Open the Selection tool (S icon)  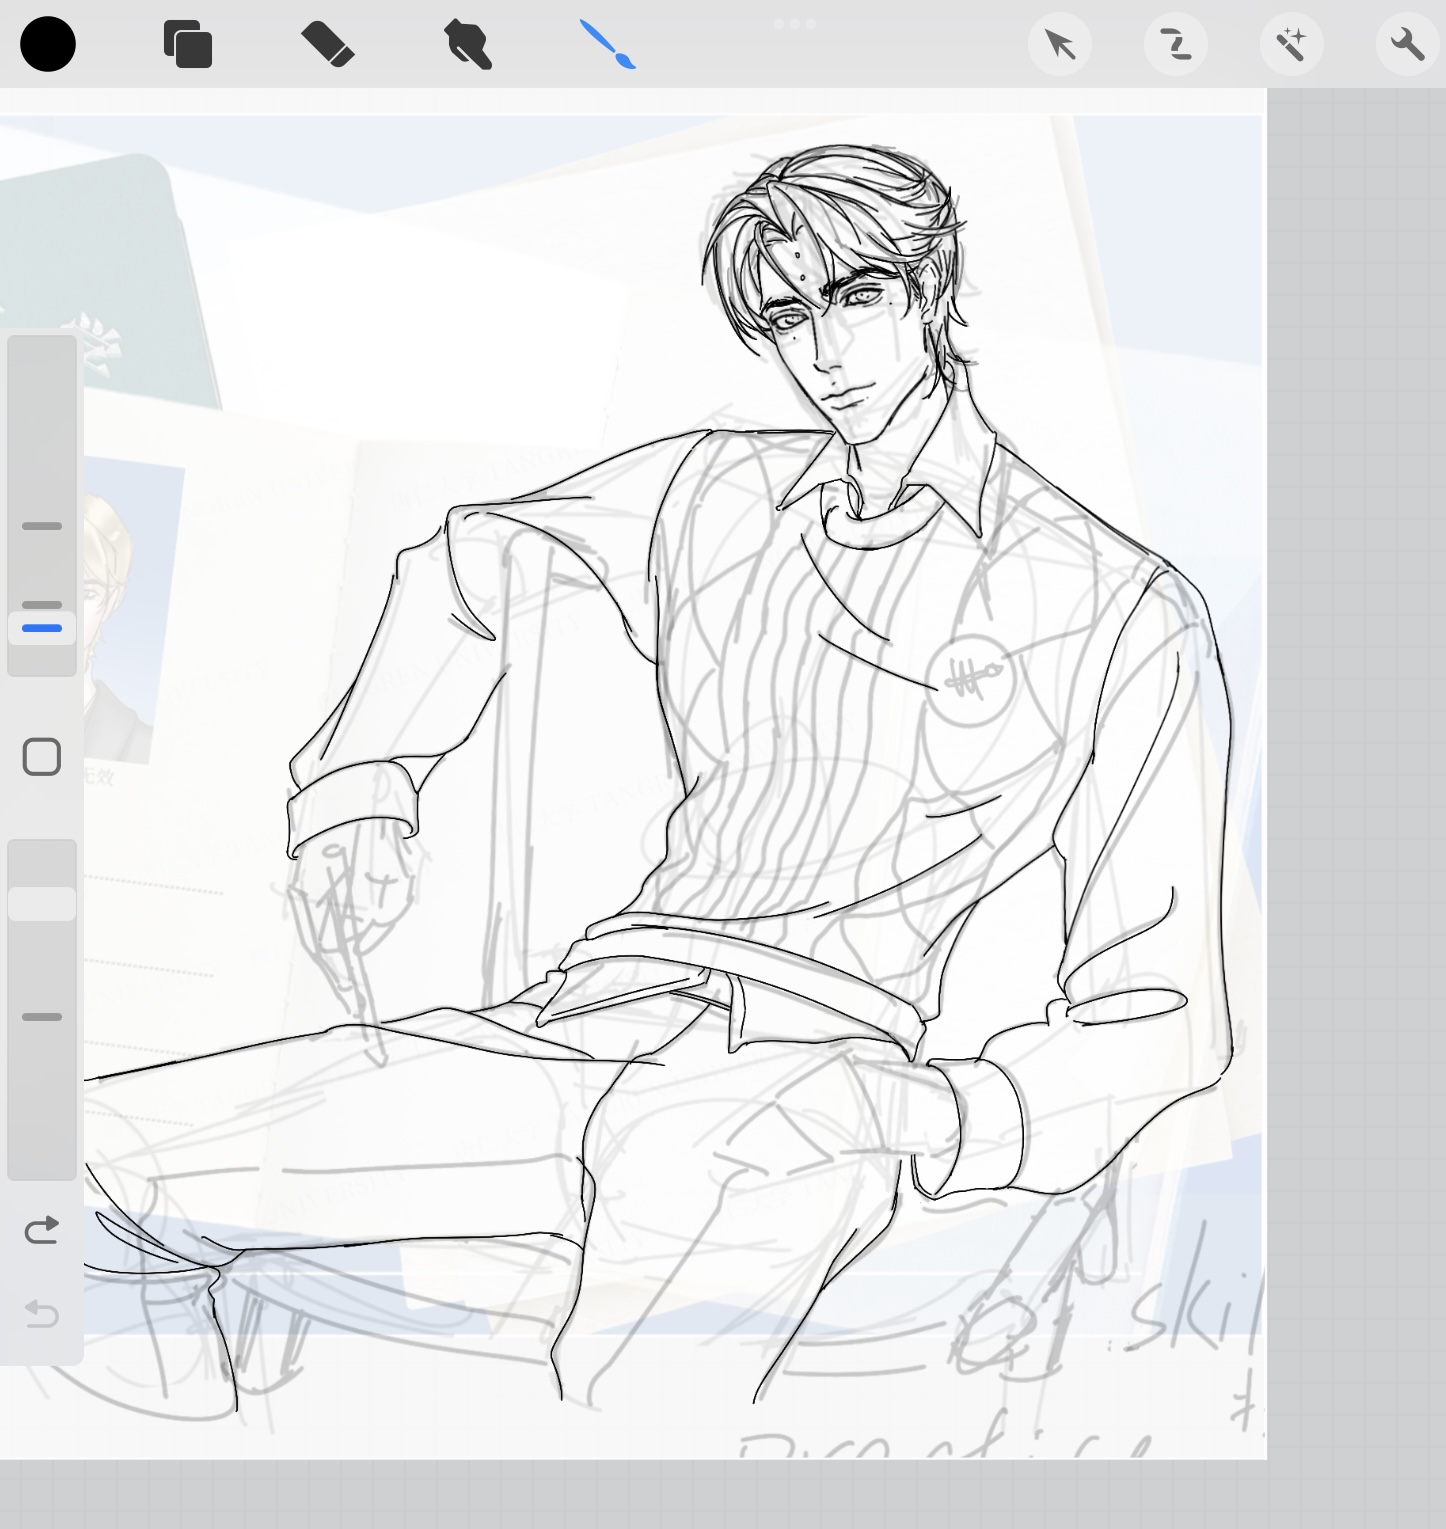coord(1175,45)
